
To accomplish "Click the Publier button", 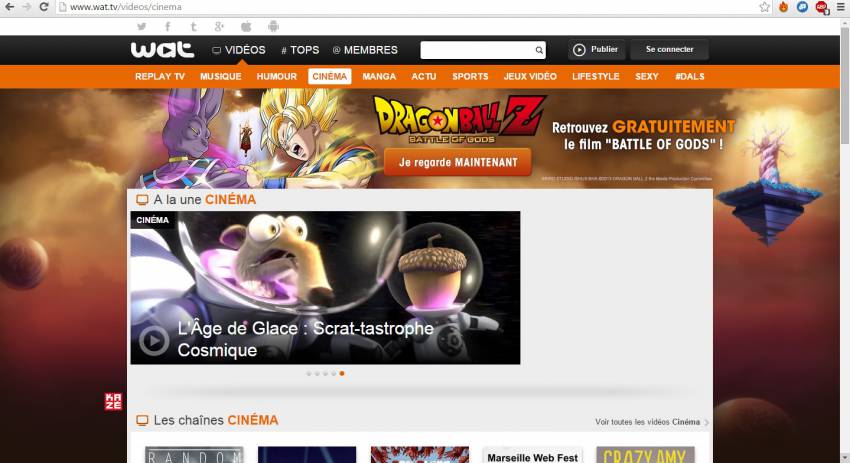I will click(596, 49).
